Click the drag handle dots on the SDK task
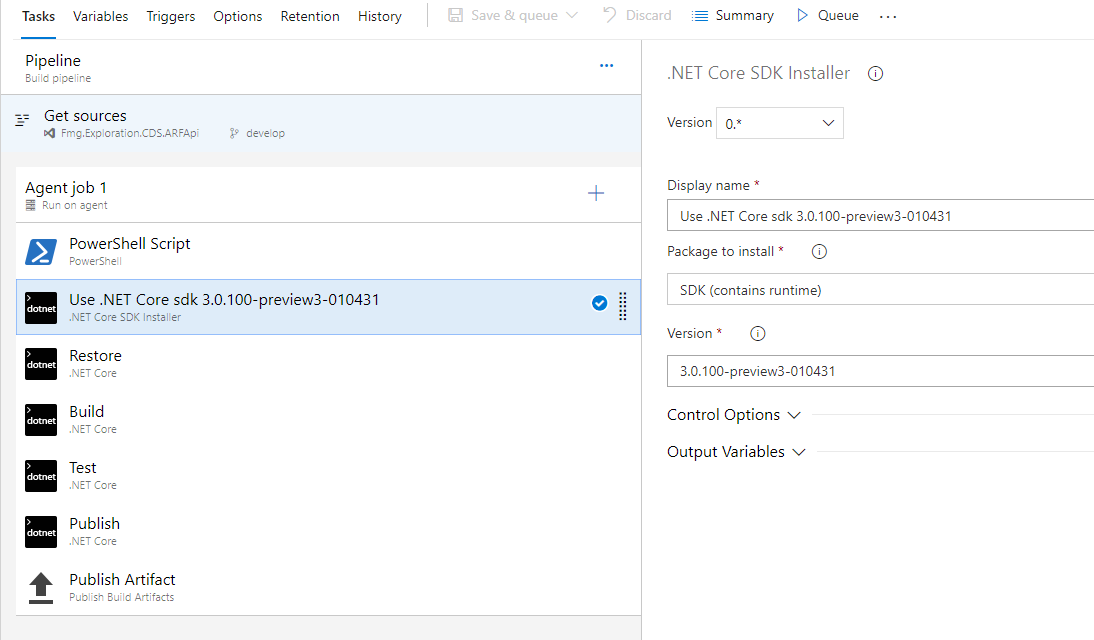Image resolution: width=1094 pixels, height=640 pixels. 623,306
